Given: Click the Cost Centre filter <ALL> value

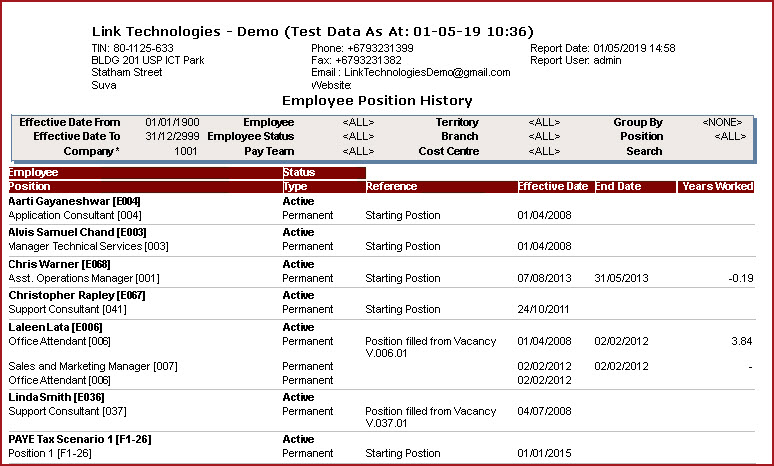Looking at the screenshot, I should 544,151.
